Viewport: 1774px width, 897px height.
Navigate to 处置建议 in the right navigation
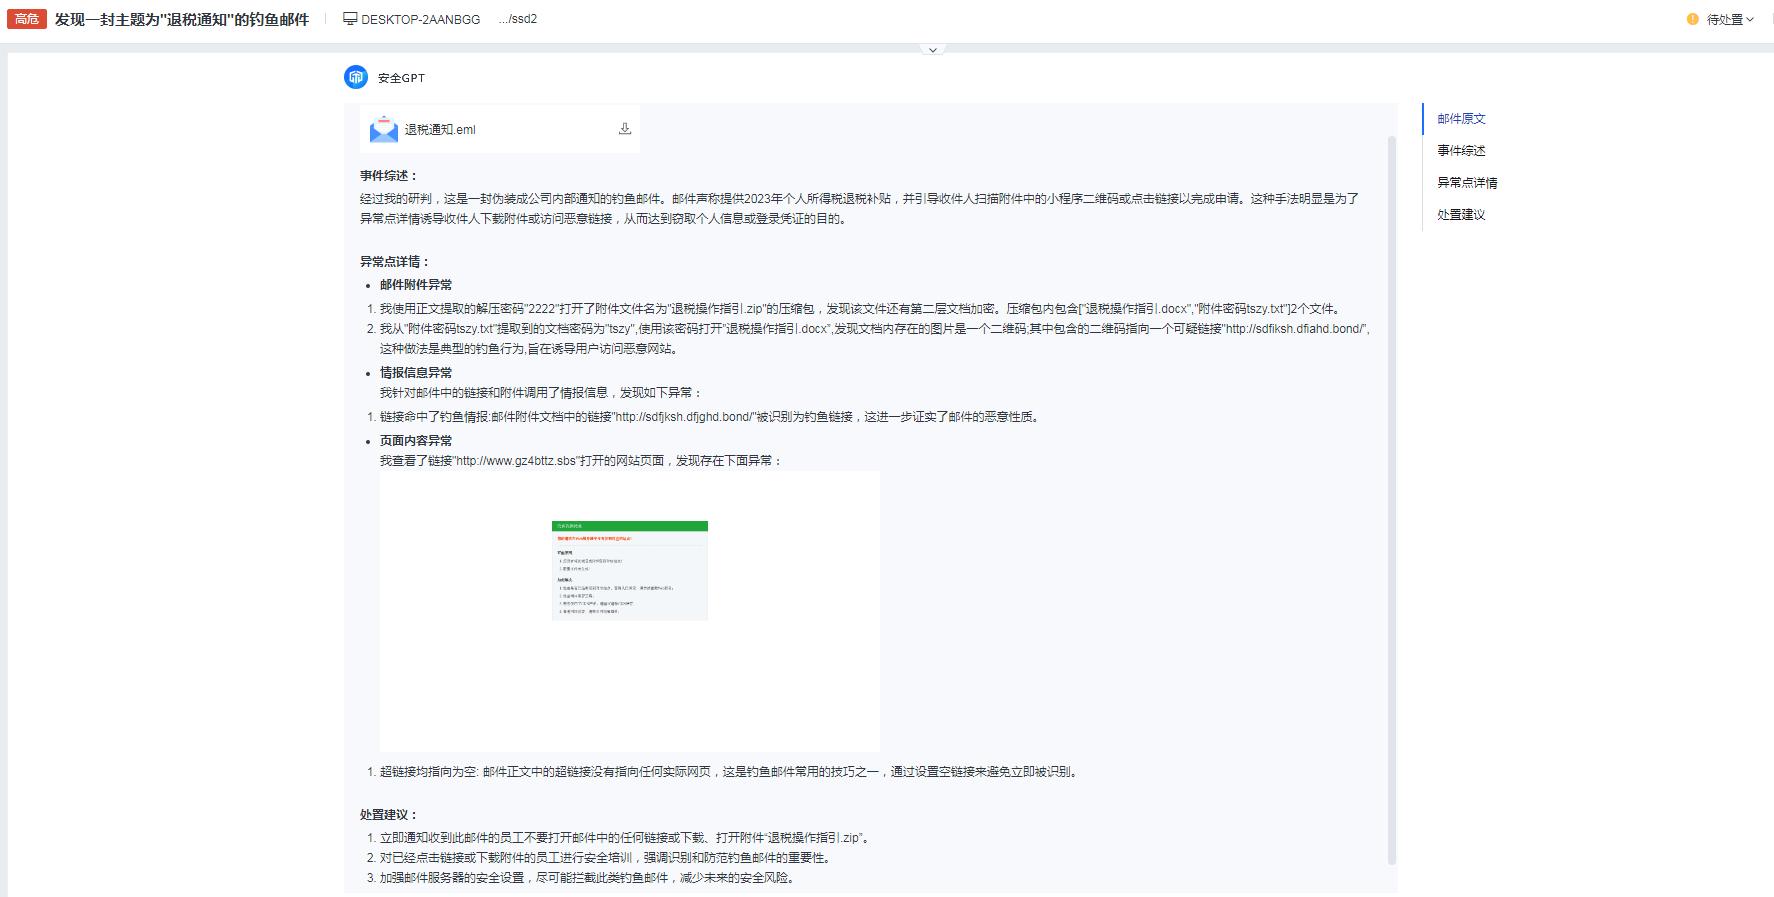point(1461,214)
